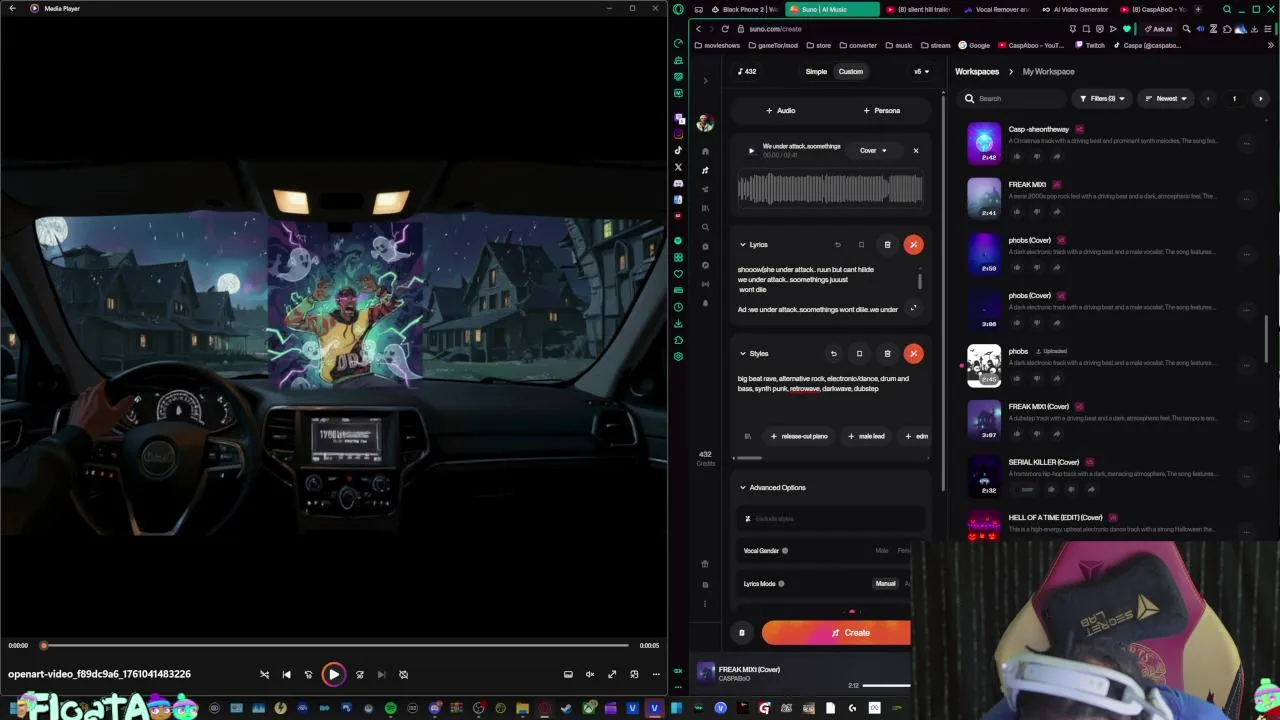Viewport: 1280px width, 720px height.
Task: Switch to Simple mode in Suno
Action: click(816, 71)
